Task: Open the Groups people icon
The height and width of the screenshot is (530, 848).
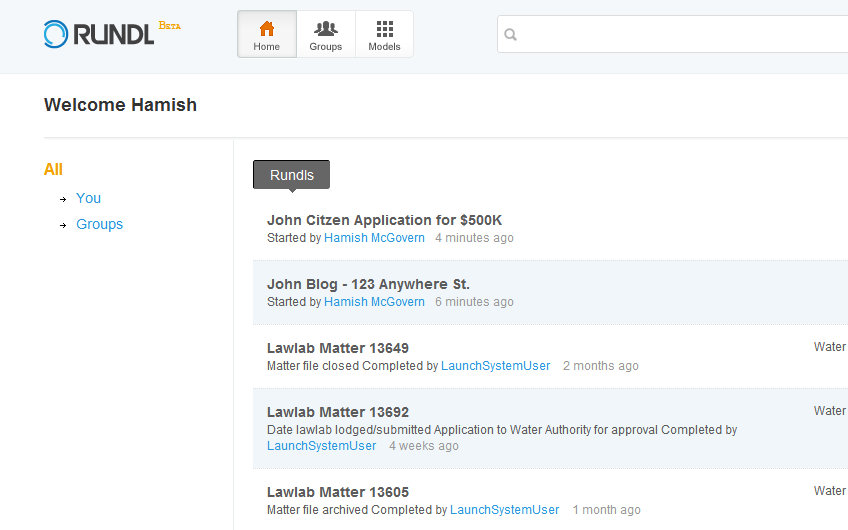Action: [x=325, y=29]
